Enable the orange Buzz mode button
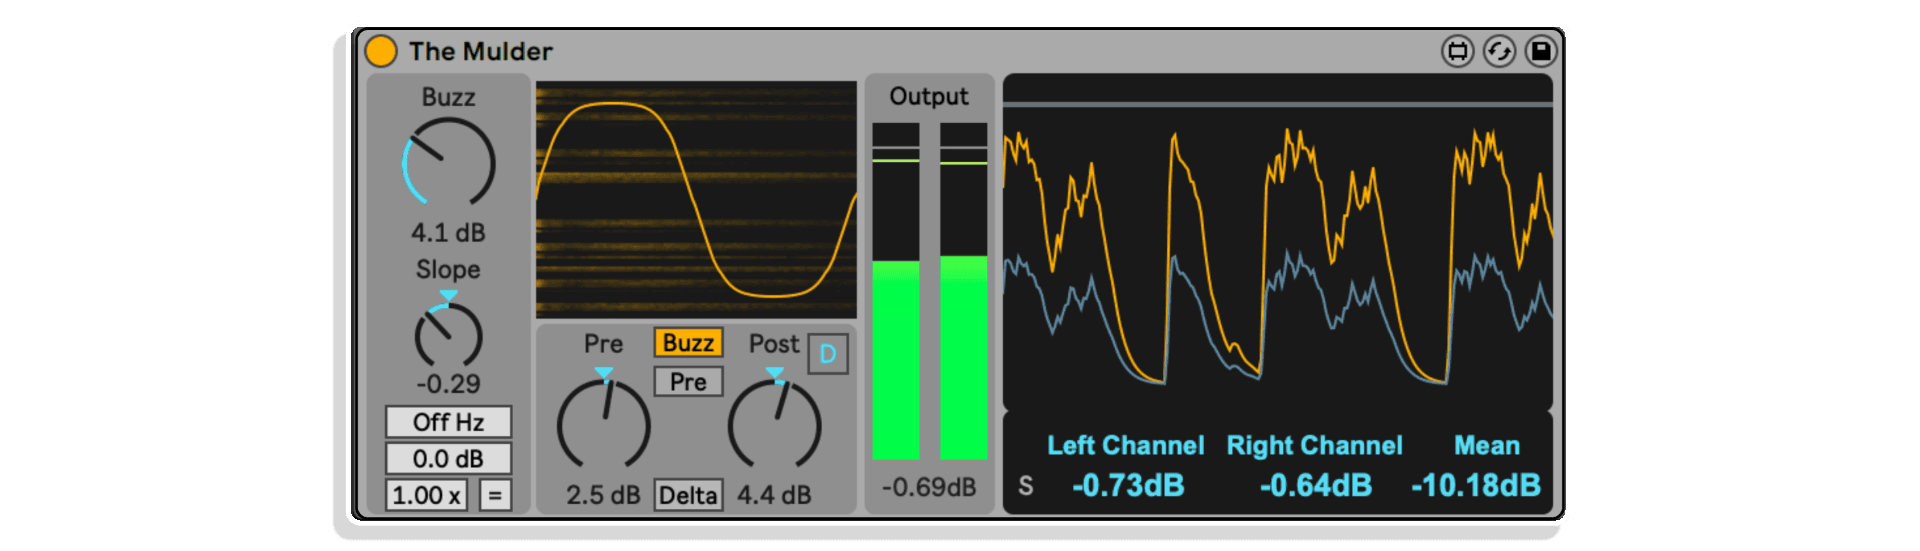Screen dimensions: 1920x551 coord(688,343)
